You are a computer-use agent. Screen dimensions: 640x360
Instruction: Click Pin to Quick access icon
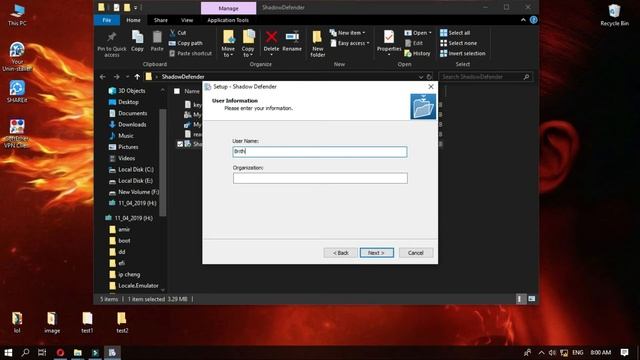[x=111, y=38]
